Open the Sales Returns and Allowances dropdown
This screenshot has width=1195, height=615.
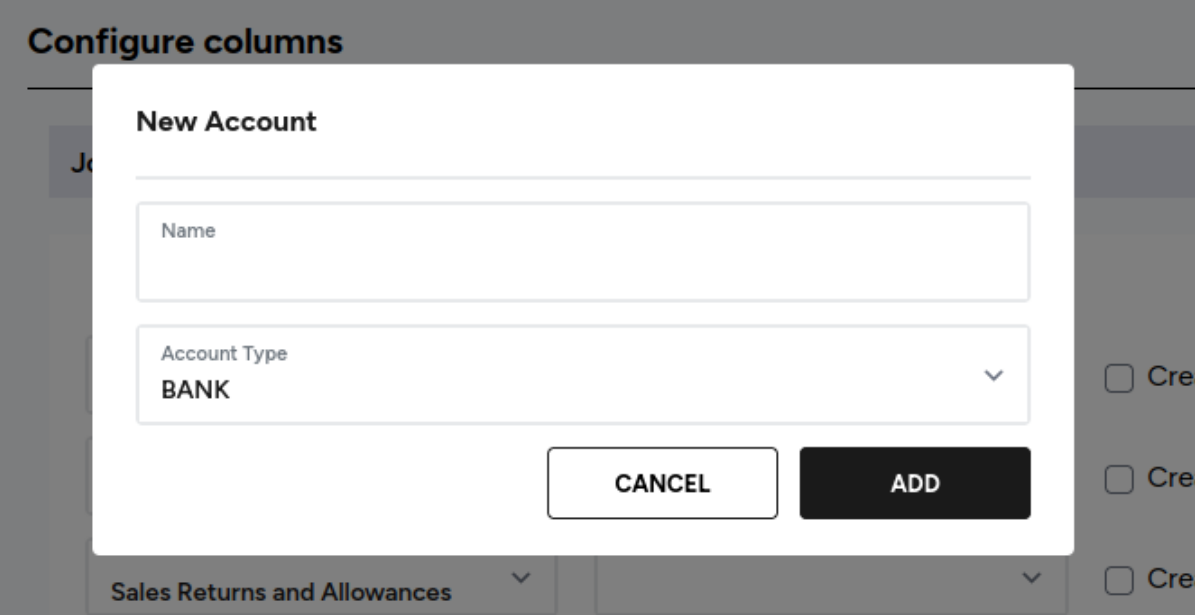coord(322,585)
